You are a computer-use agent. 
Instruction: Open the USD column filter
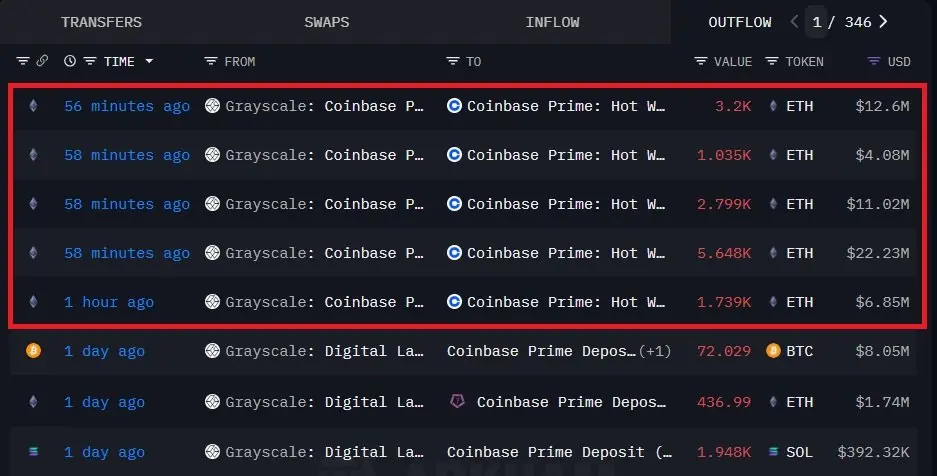pyautogui.click(x=874, y=61)
